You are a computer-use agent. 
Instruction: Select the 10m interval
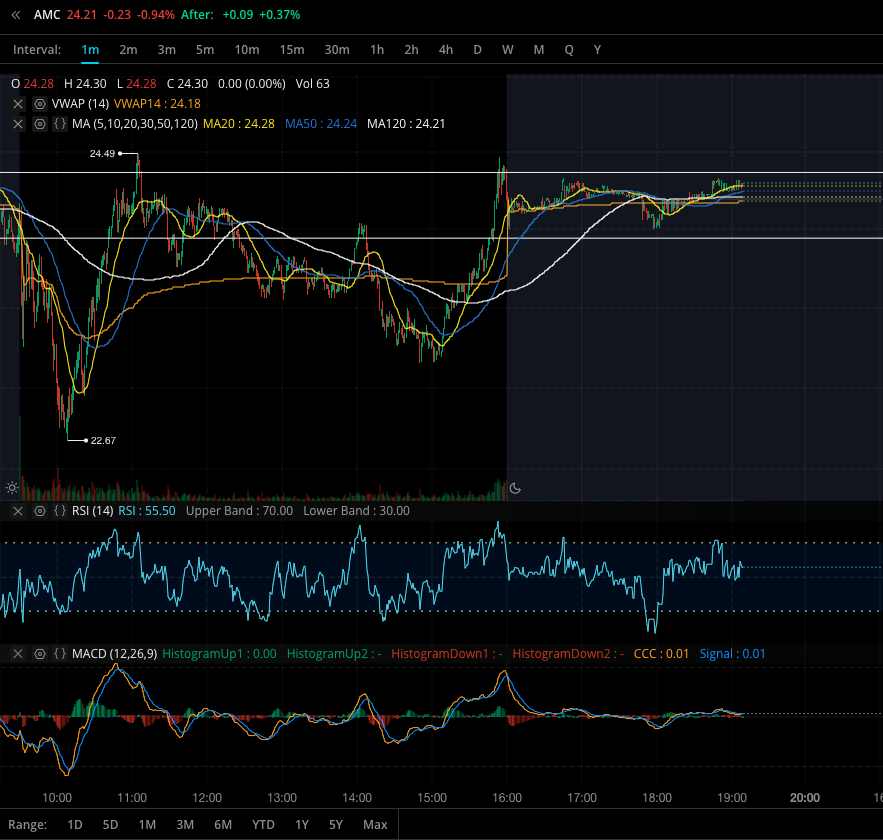pyautogui.click(x=247, y=50)
